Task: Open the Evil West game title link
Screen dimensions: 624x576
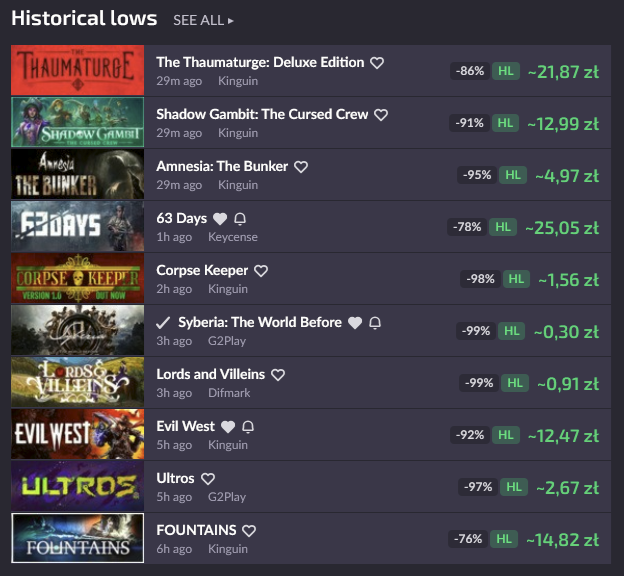Action: [x=185, y=426]
